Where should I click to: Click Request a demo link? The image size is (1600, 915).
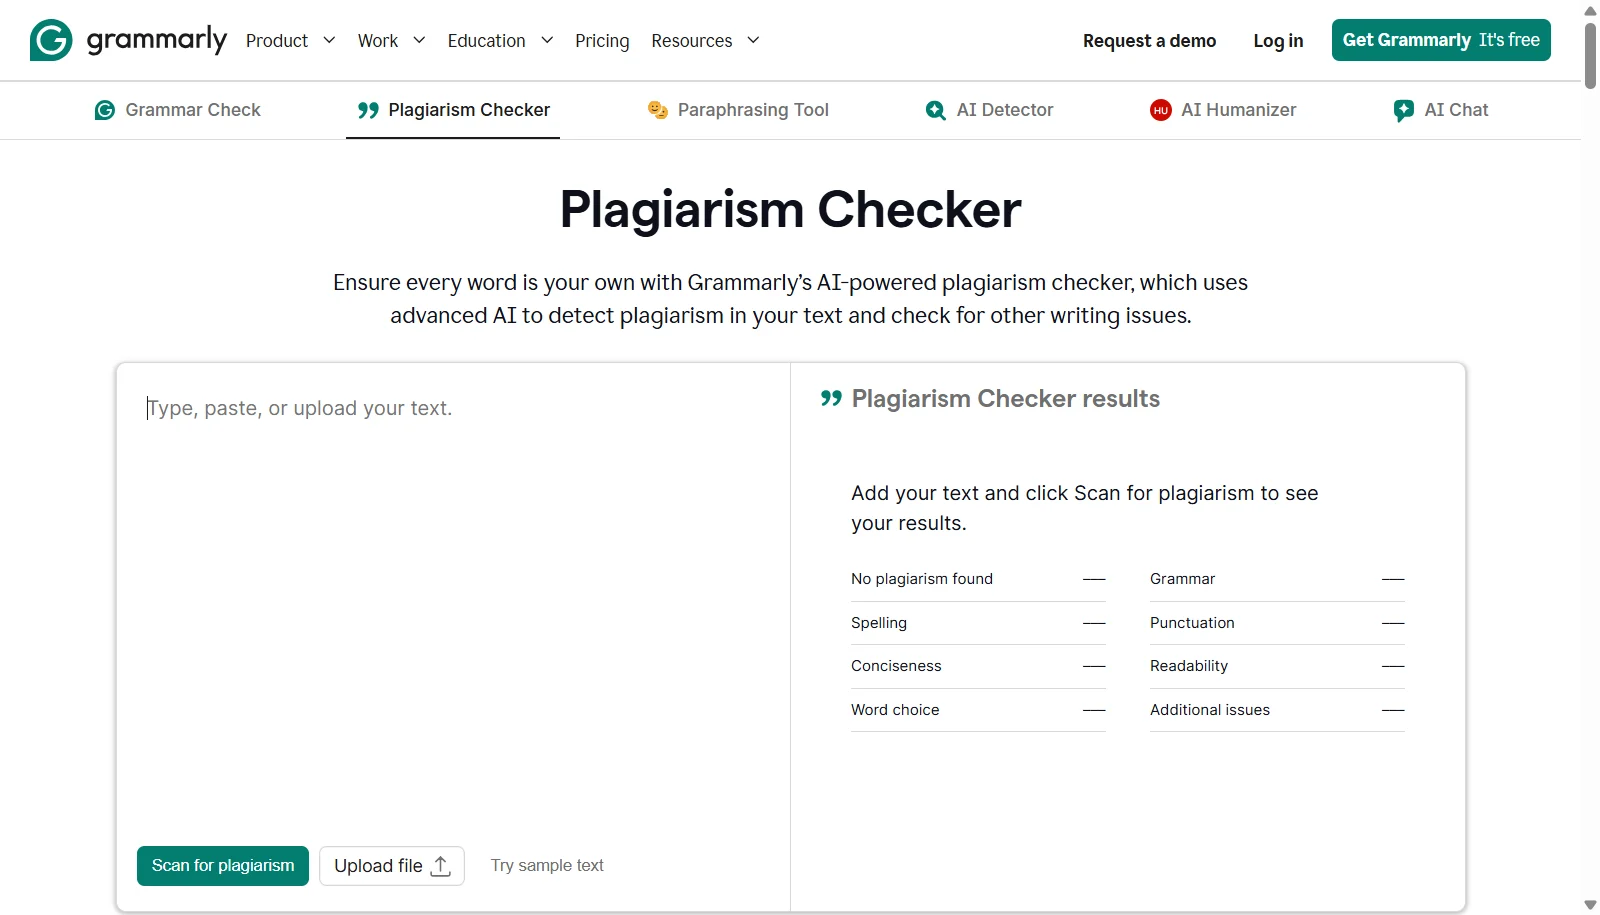(x=1150, y=41)
